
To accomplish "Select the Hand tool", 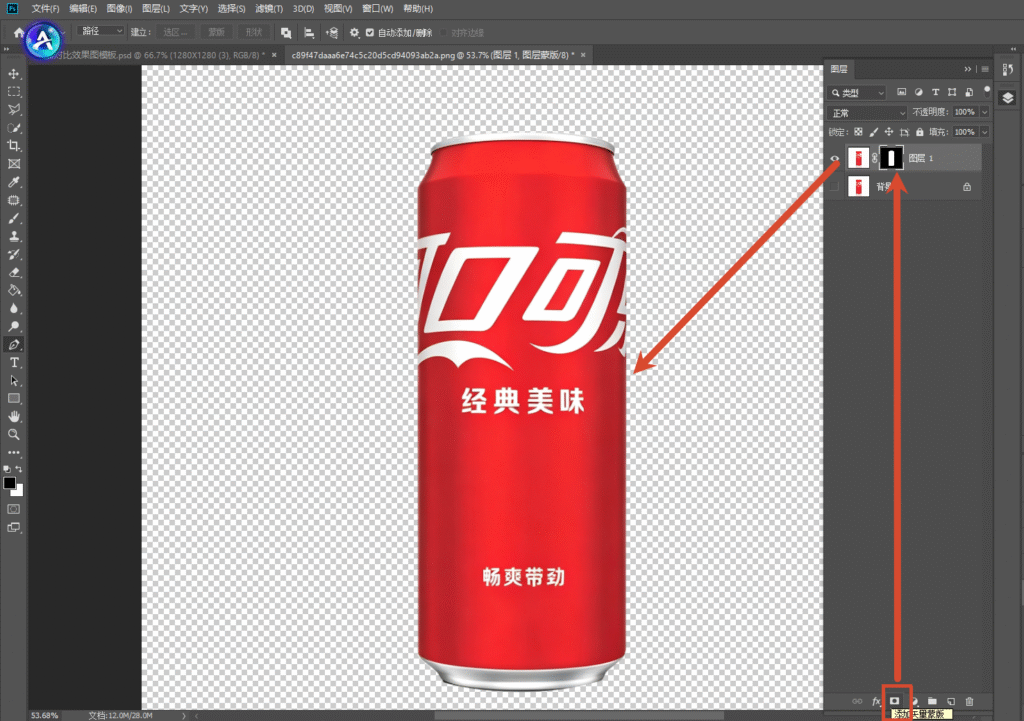I will point(14,417).
